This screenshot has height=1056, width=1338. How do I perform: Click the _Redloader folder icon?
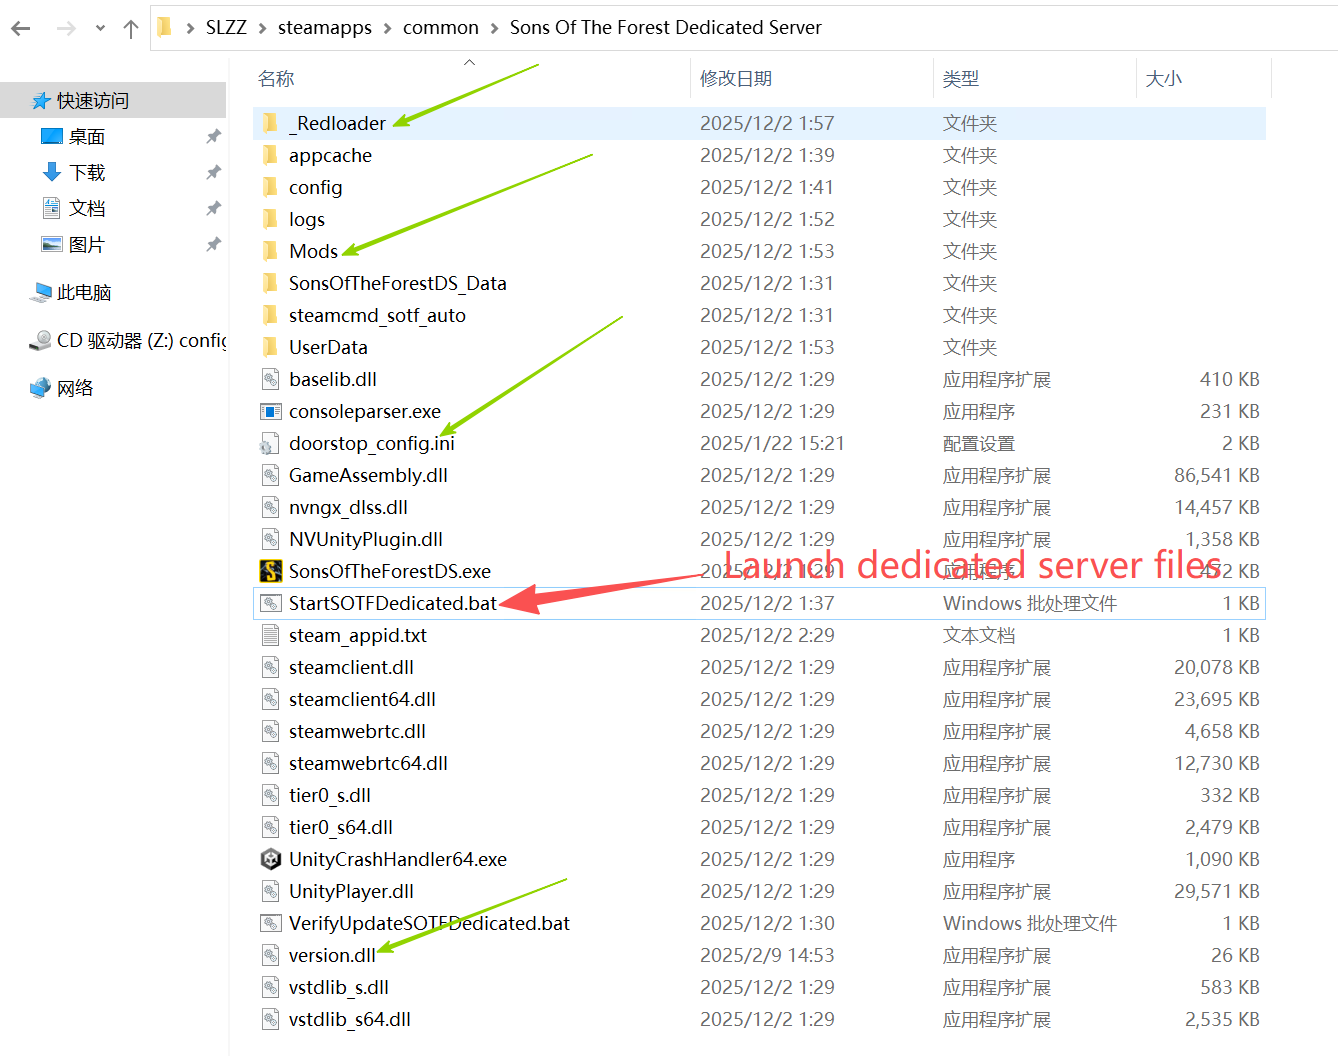tap(270, 123)
